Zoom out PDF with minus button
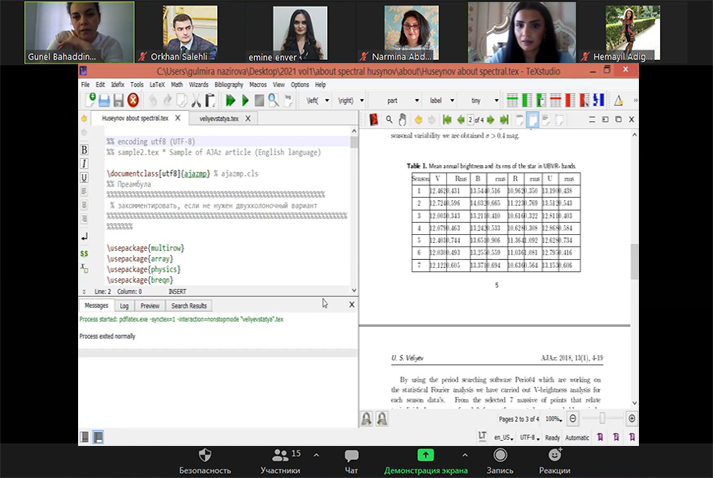 pos(573,418)
